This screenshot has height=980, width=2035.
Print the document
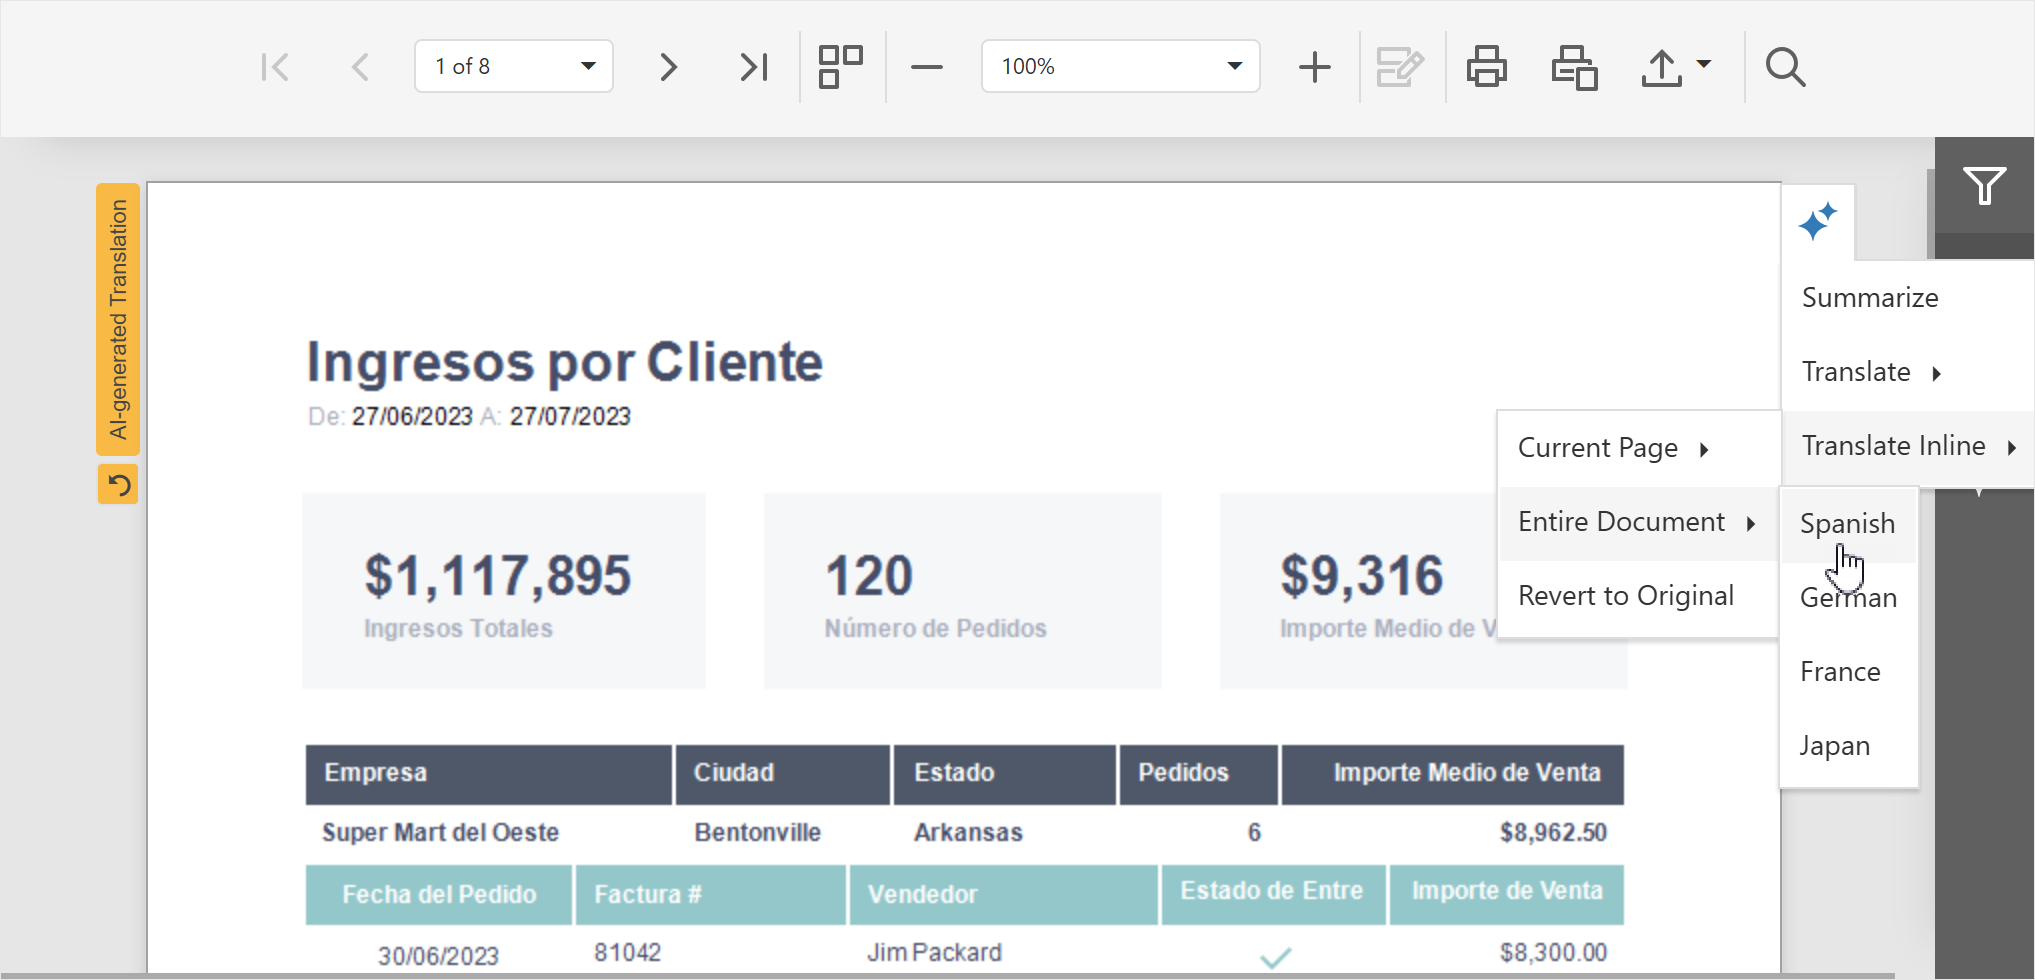click(1486, 66)
